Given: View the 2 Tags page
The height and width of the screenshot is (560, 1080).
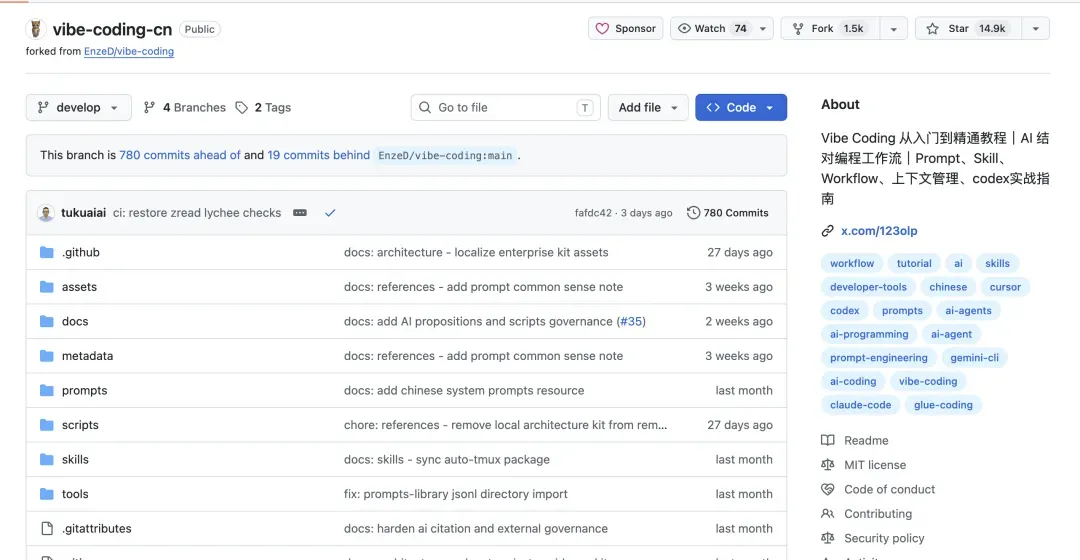Looking at the screenshot, I should click(x=264, y=107).
